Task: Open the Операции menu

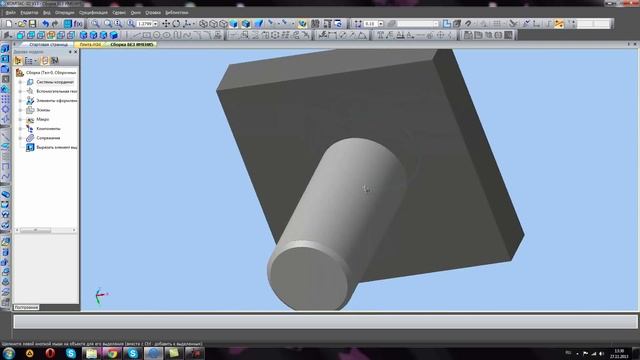Action: point(64,13)
